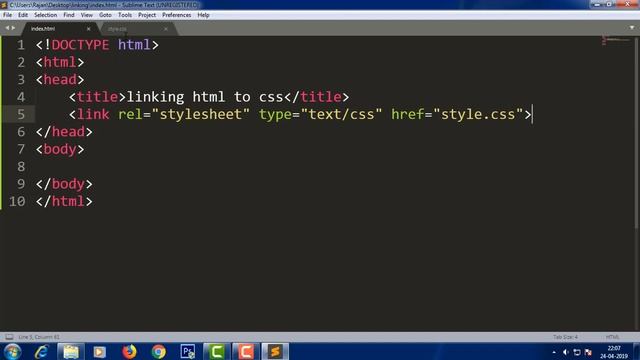640x360 pixels.
Task: Close the index.html tab
Action: [x=89, y=29]
